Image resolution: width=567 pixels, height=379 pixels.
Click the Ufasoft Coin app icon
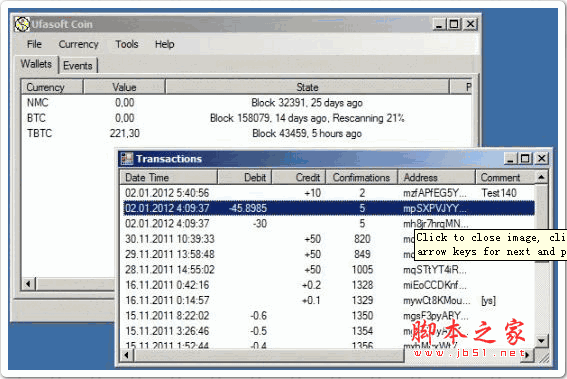coord(22,25)
